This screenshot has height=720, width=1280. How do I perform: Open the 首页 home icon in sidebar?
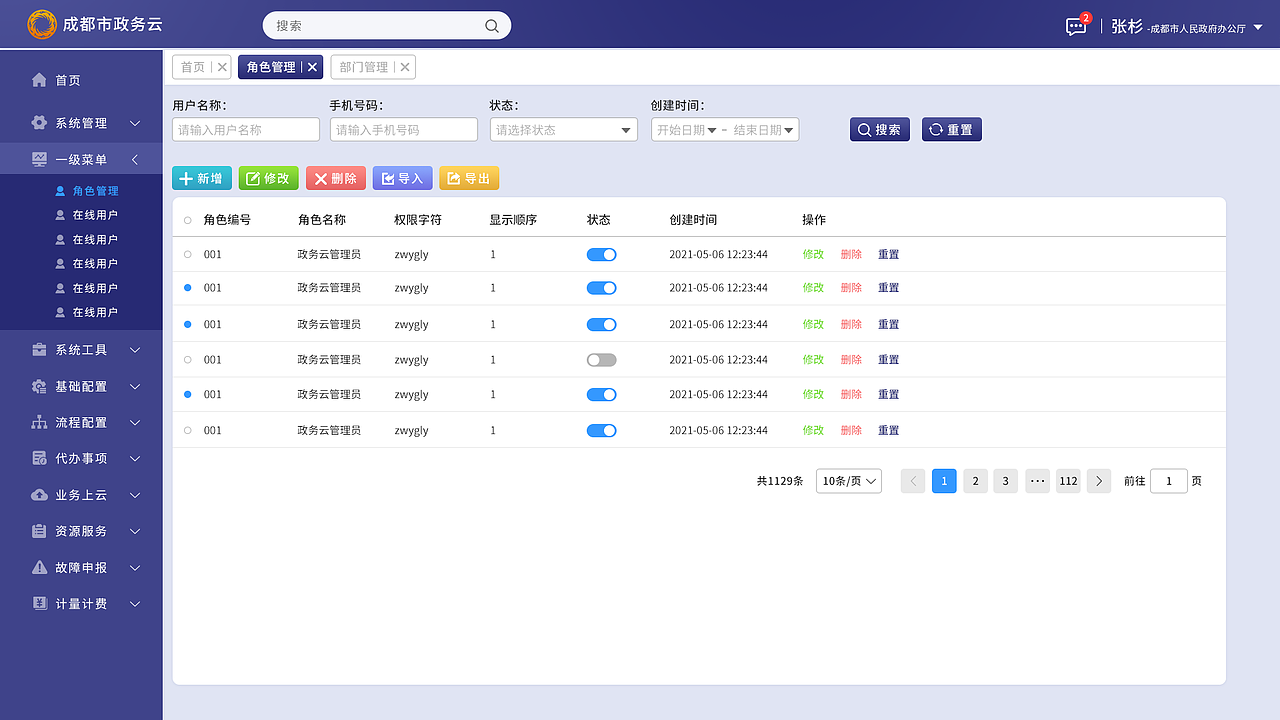tap(39, 80)
